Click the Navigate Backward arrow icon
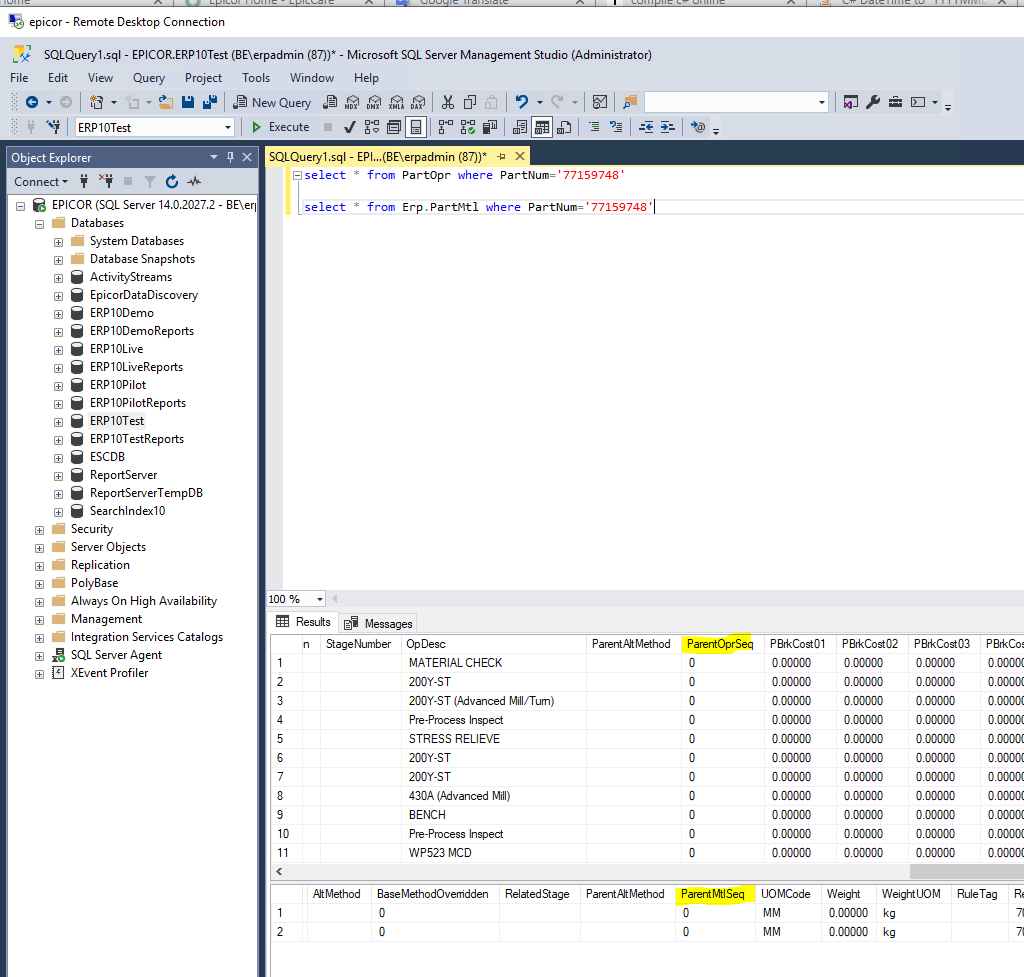 (31, 102)
